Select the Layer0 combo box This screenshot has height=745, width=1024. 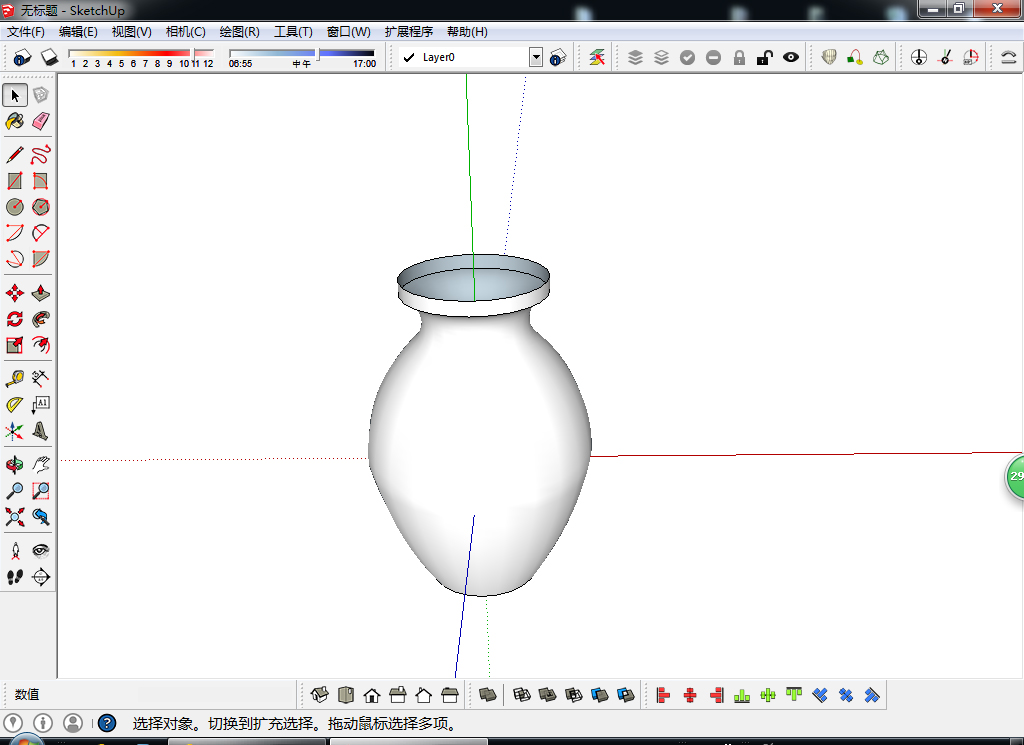click(470, 57)
